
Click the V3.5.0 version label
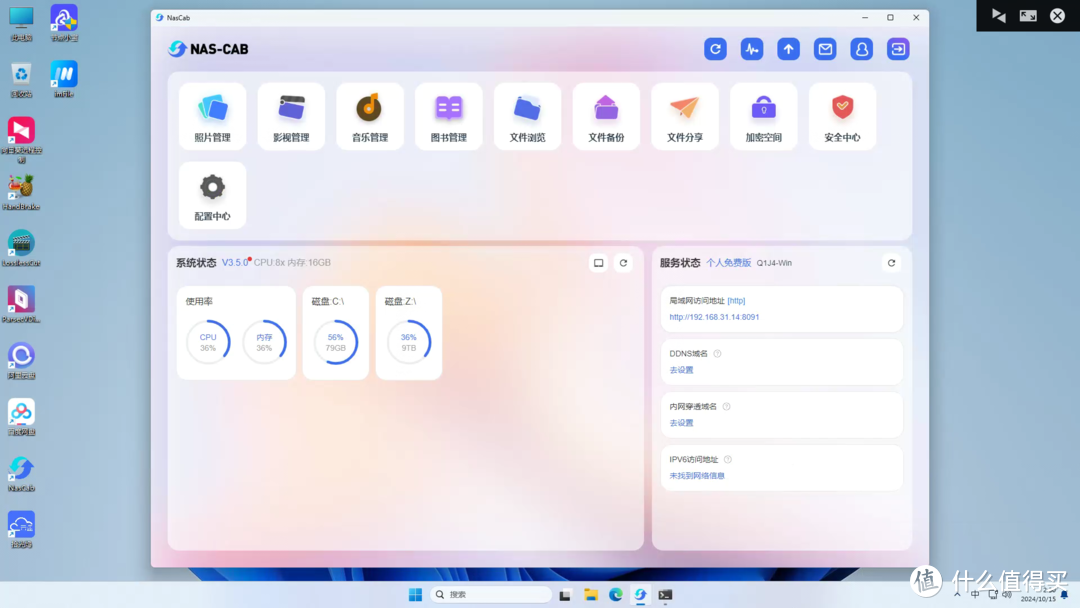[235, 262]
